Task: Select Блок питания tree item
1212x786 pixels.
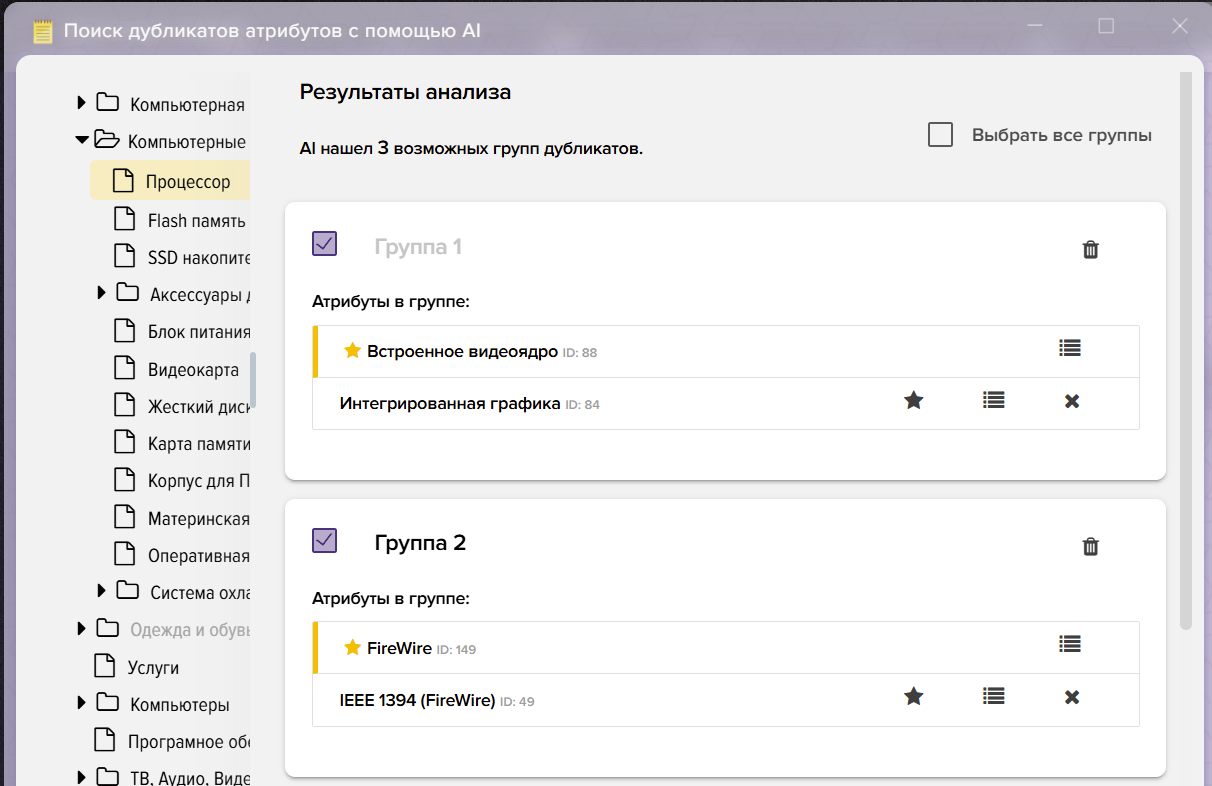Action: (199, 332)
